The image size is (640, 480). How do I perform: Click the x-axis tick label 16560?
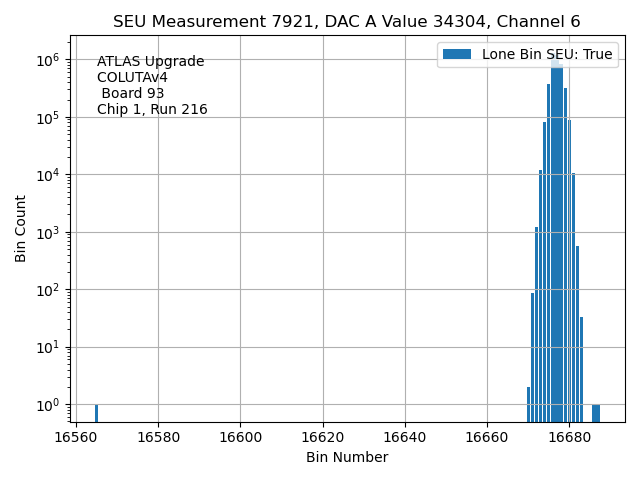pos(76,437)
